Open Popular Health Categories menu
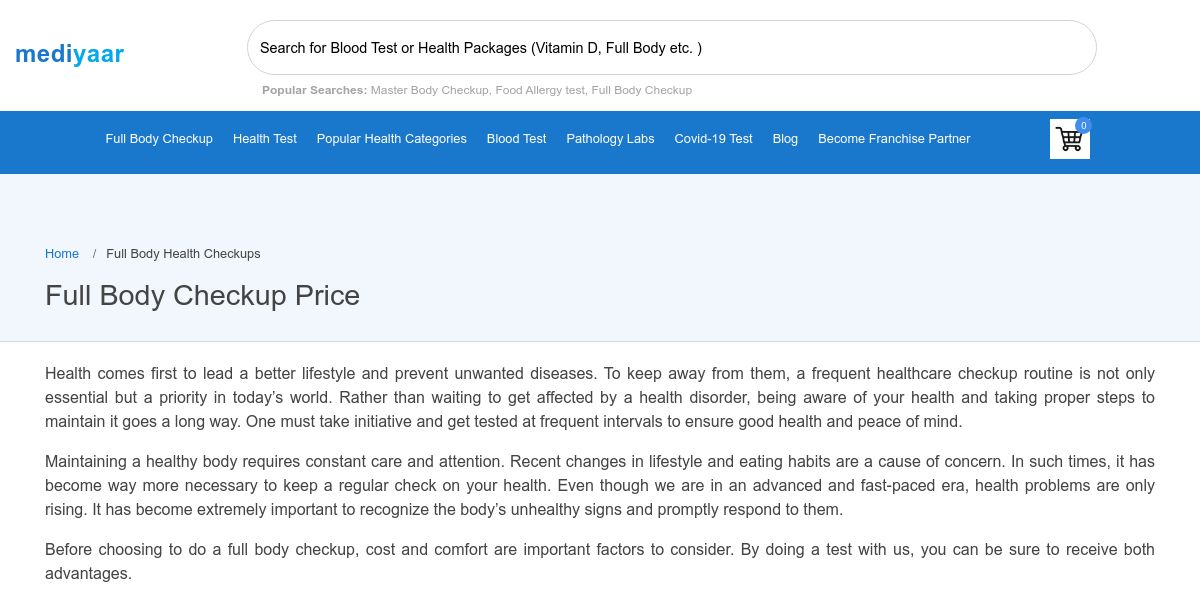Screen dimensions: 1200x600 coord(392,139)
